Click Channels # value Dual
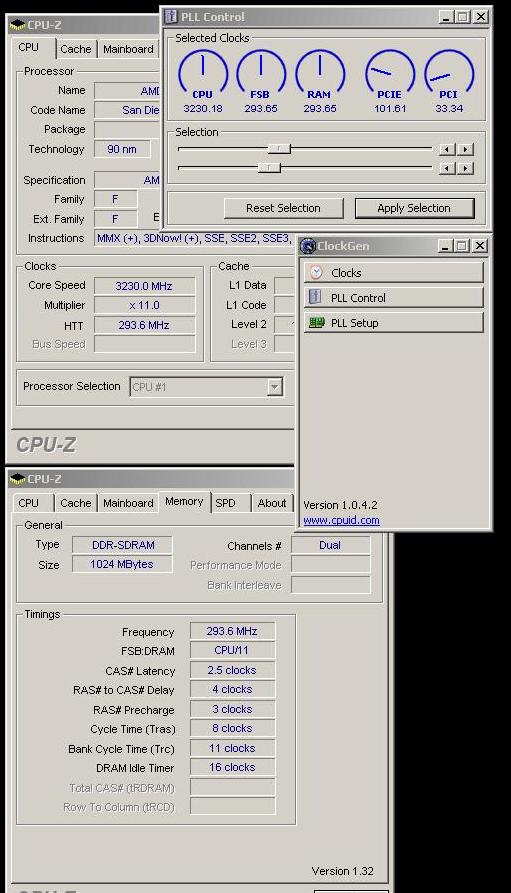 (330, 545)
